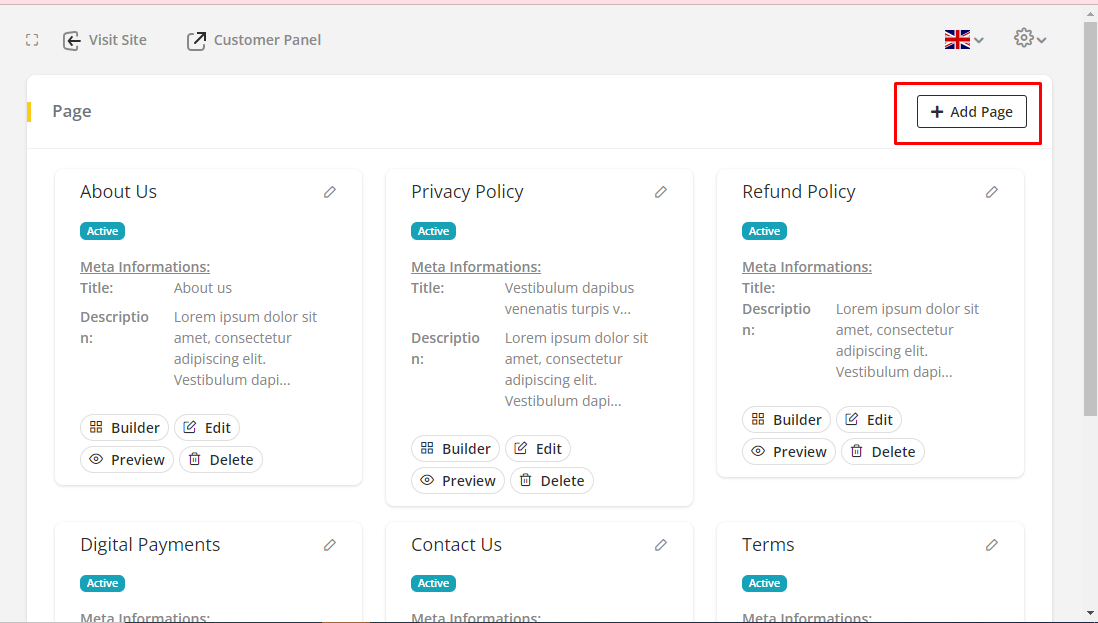Preview the Privacy Policy page

(x=458, y=481)
